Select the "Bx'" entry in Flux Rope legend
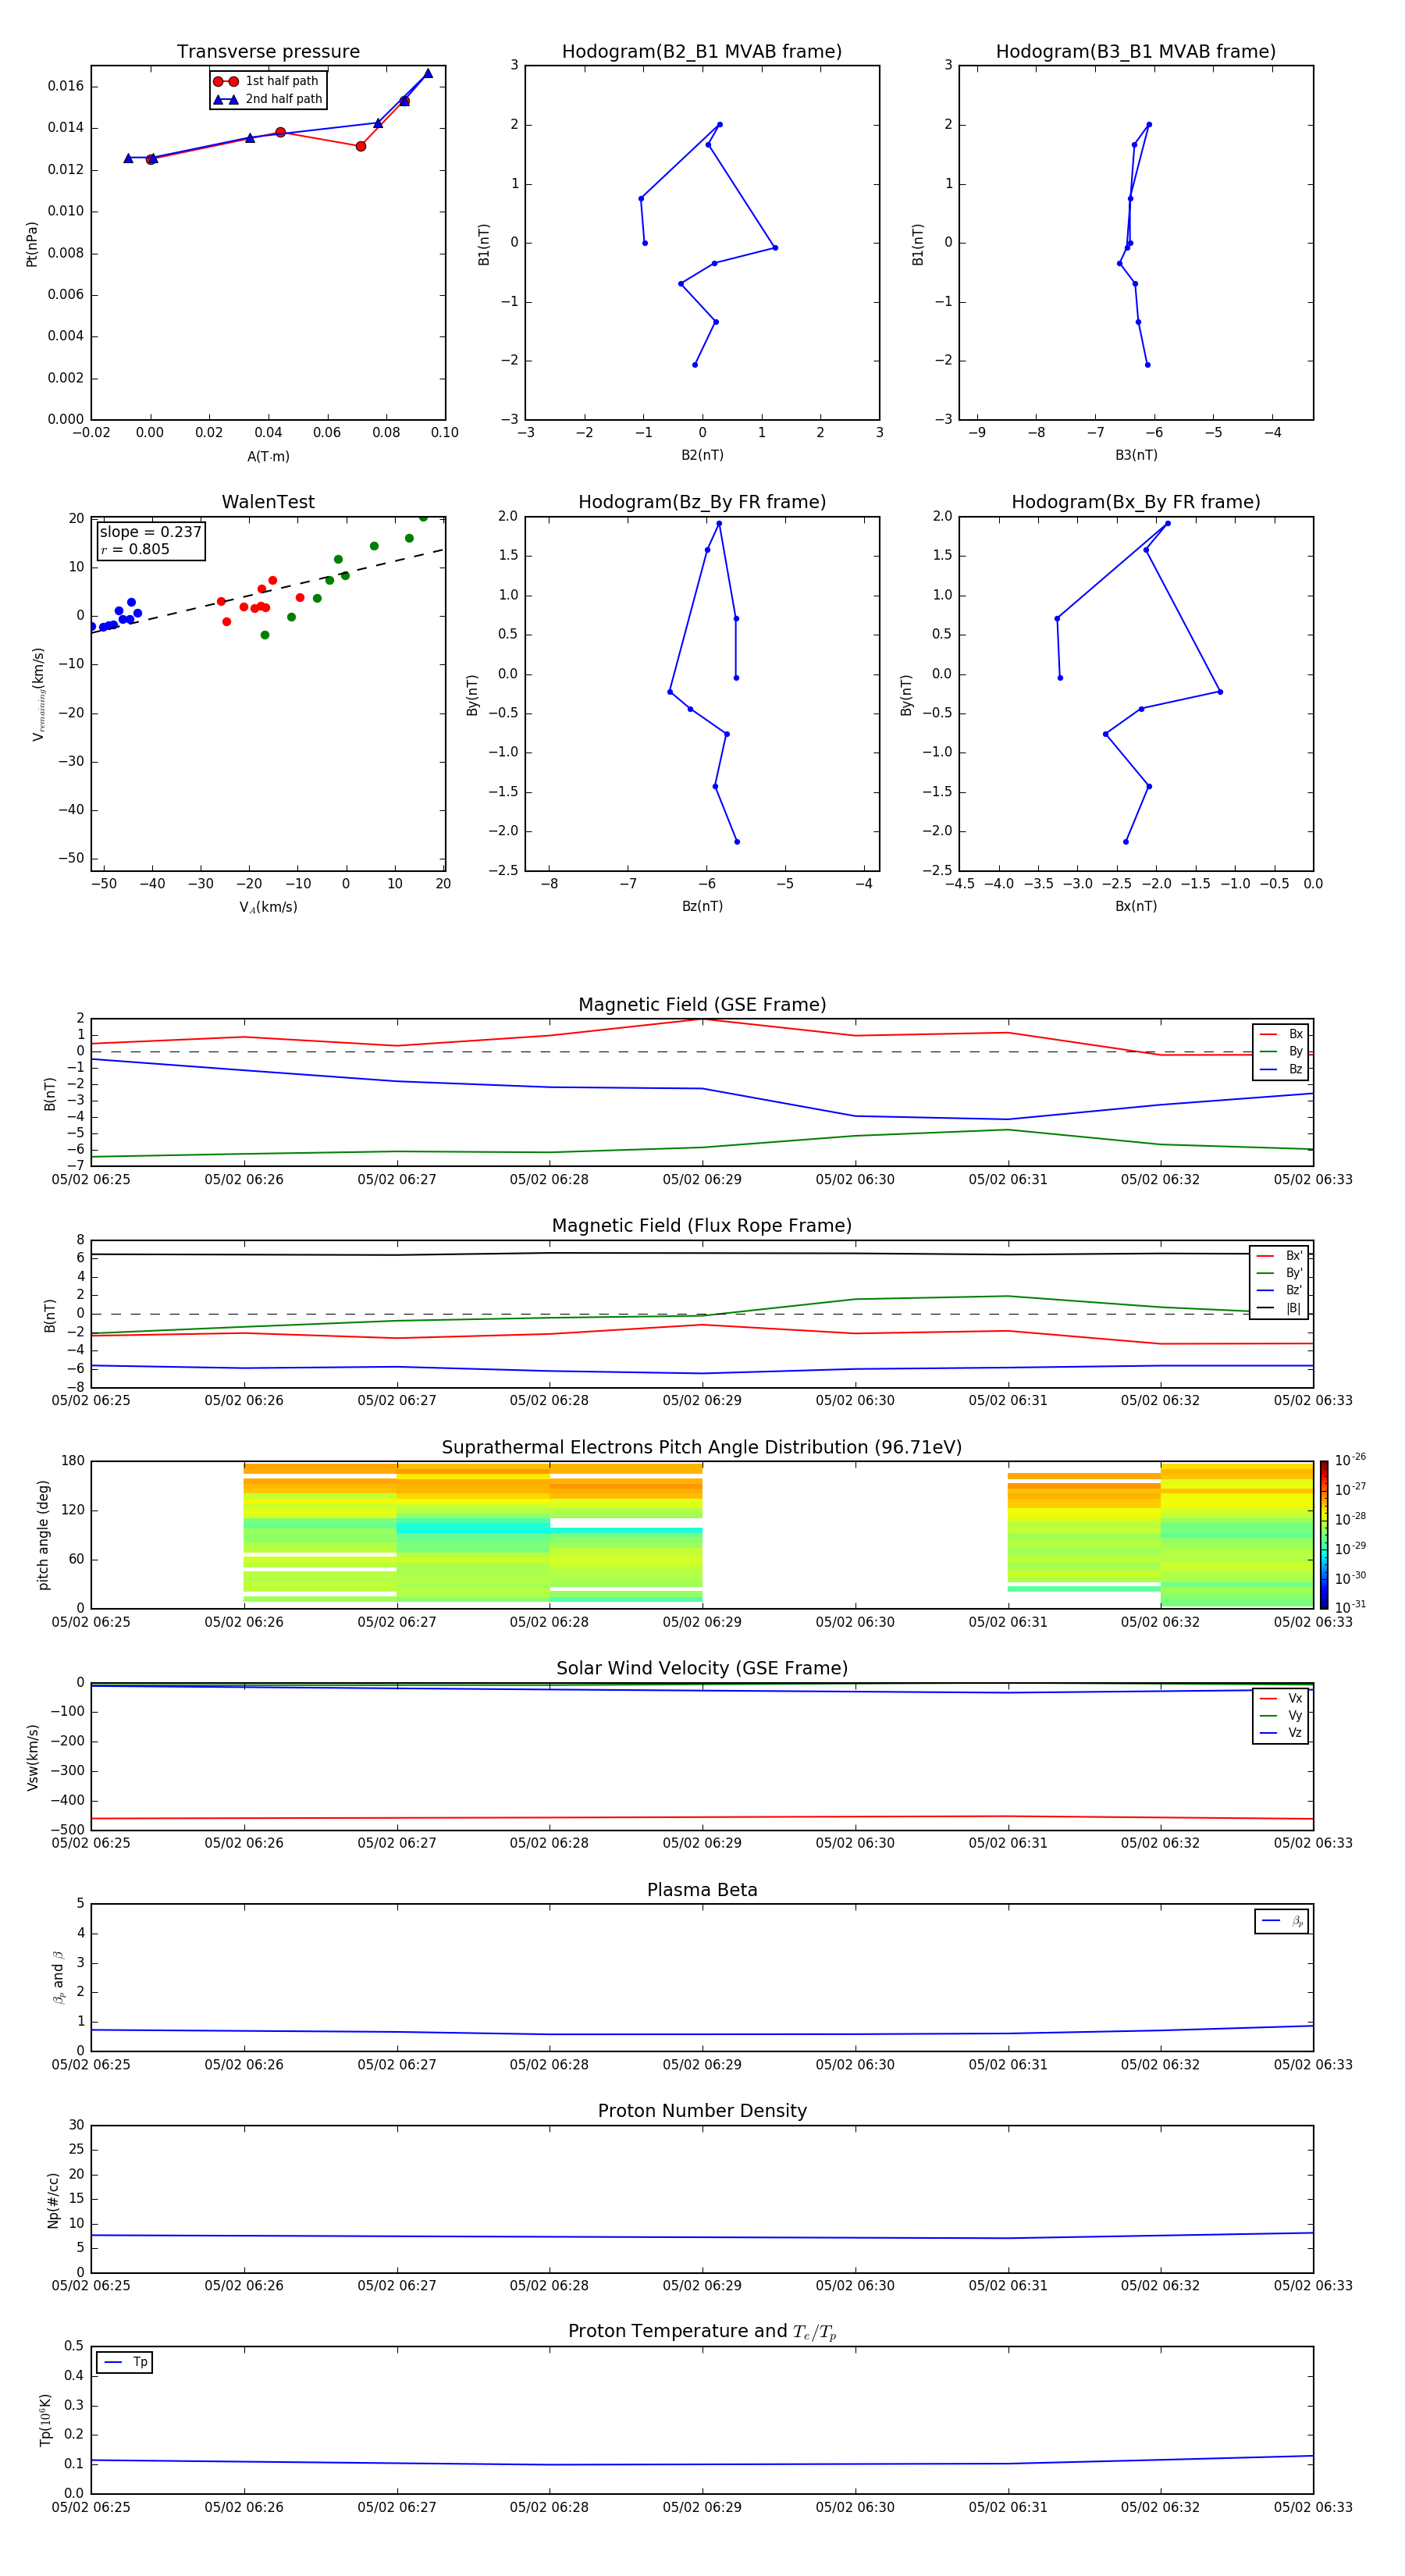 [x=1280, y=1256]
